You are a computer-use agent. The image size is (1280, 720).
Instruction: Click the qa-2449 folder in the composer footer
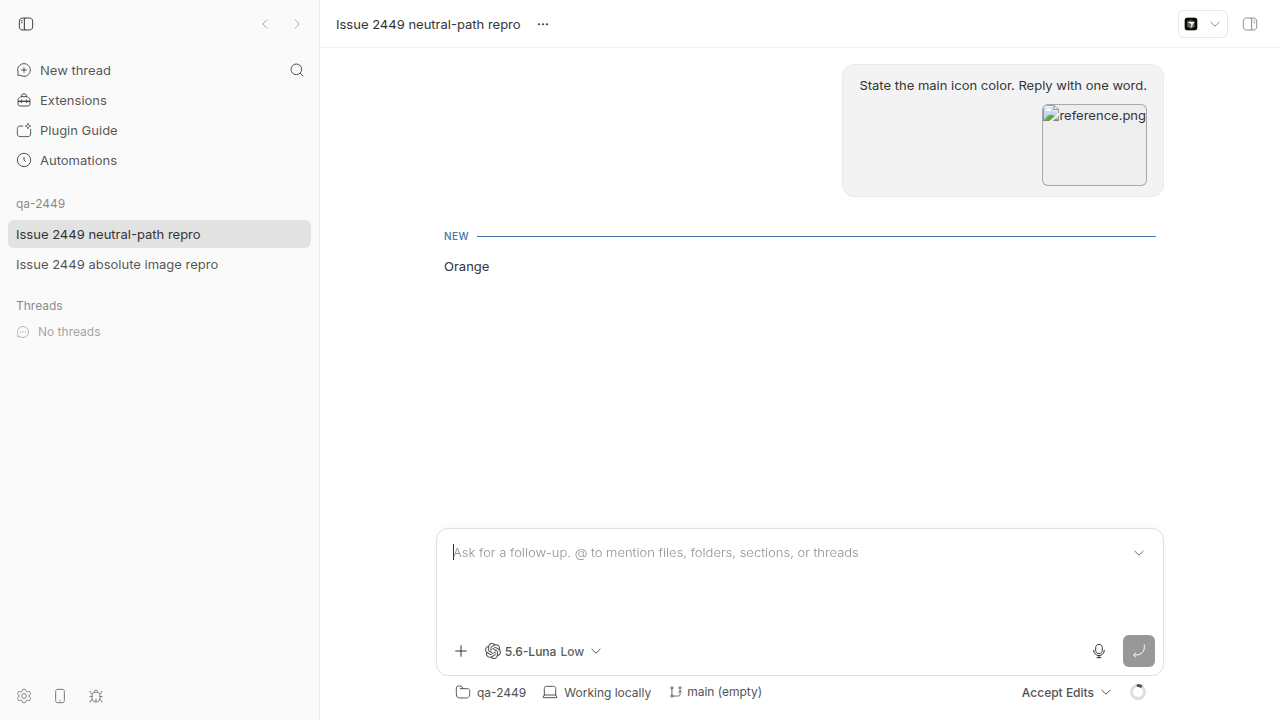point(490,692)
